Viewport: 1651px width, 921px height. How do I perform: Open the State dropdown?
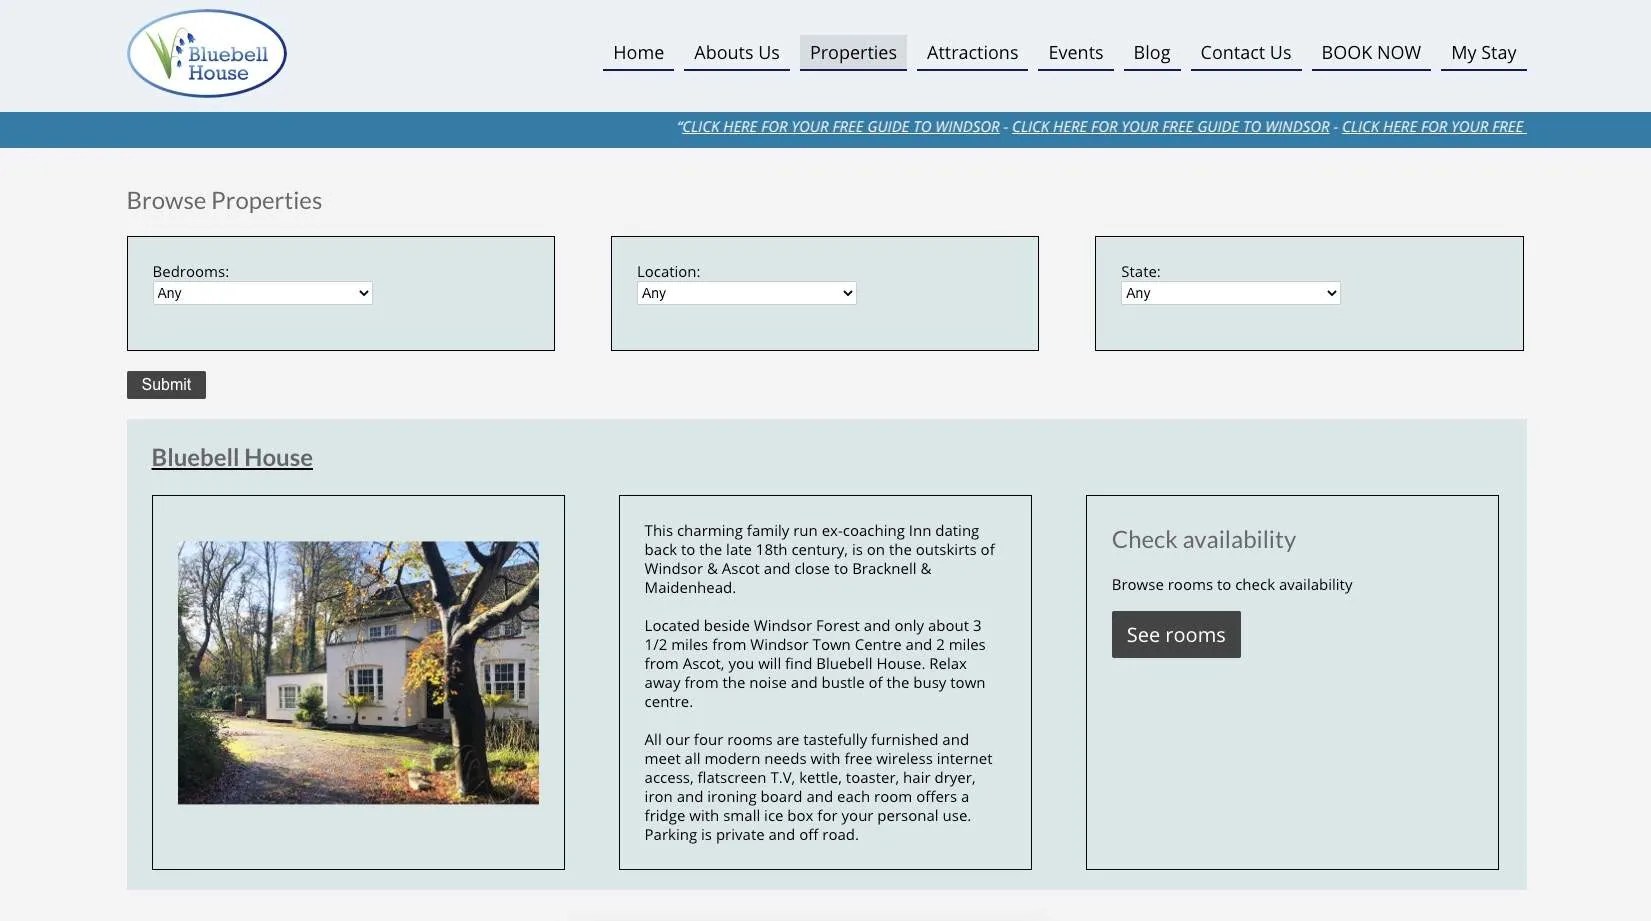pyautogui.click(x=1230, y=293)
